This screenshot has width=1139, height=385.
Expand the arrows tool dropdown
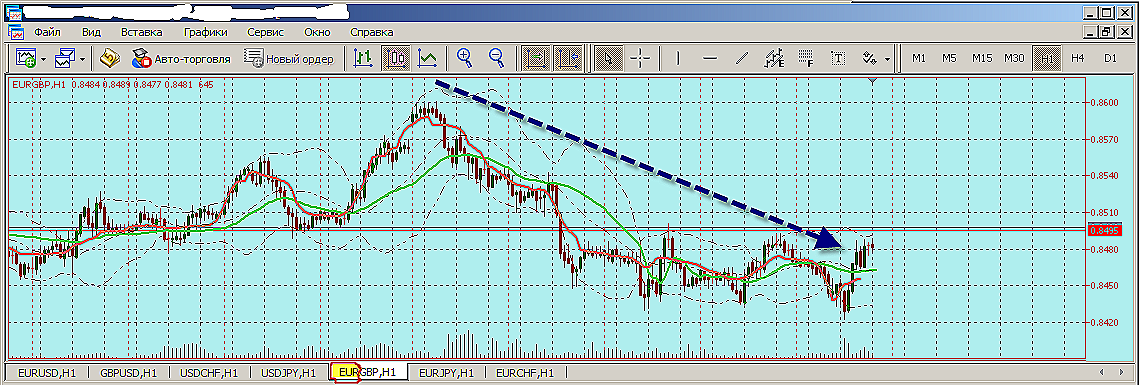(888, 60)
